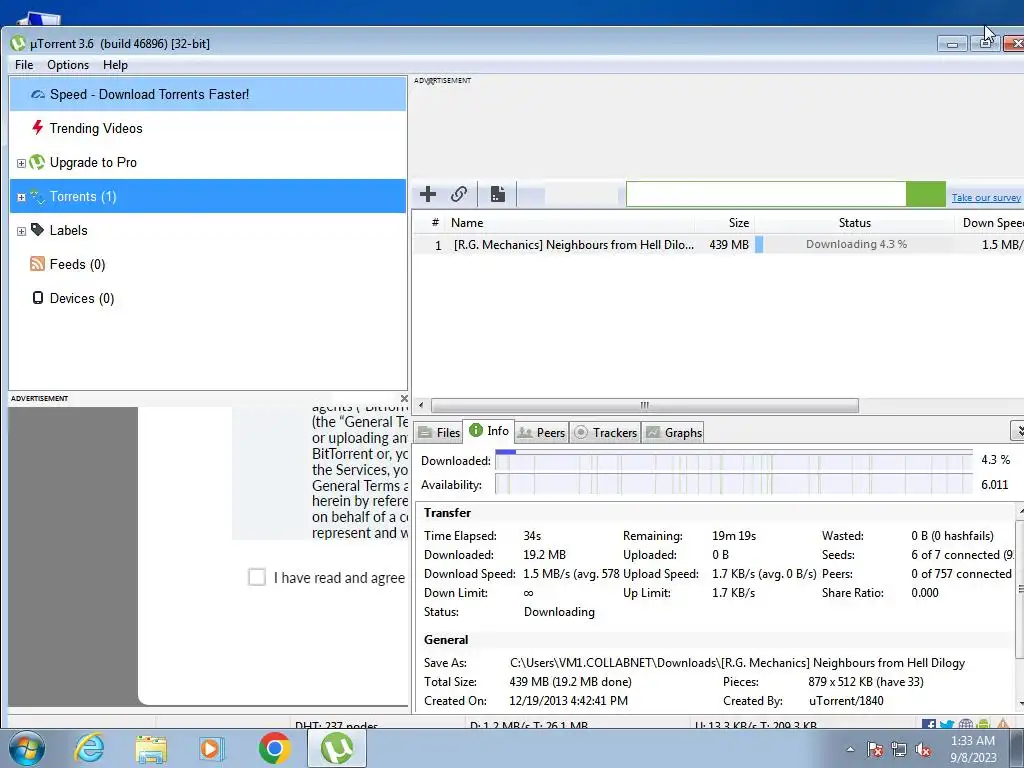Click the Twitter bird icon in the status bar
This screenshot has height=768, width=1024.
[x=947, y=724]
